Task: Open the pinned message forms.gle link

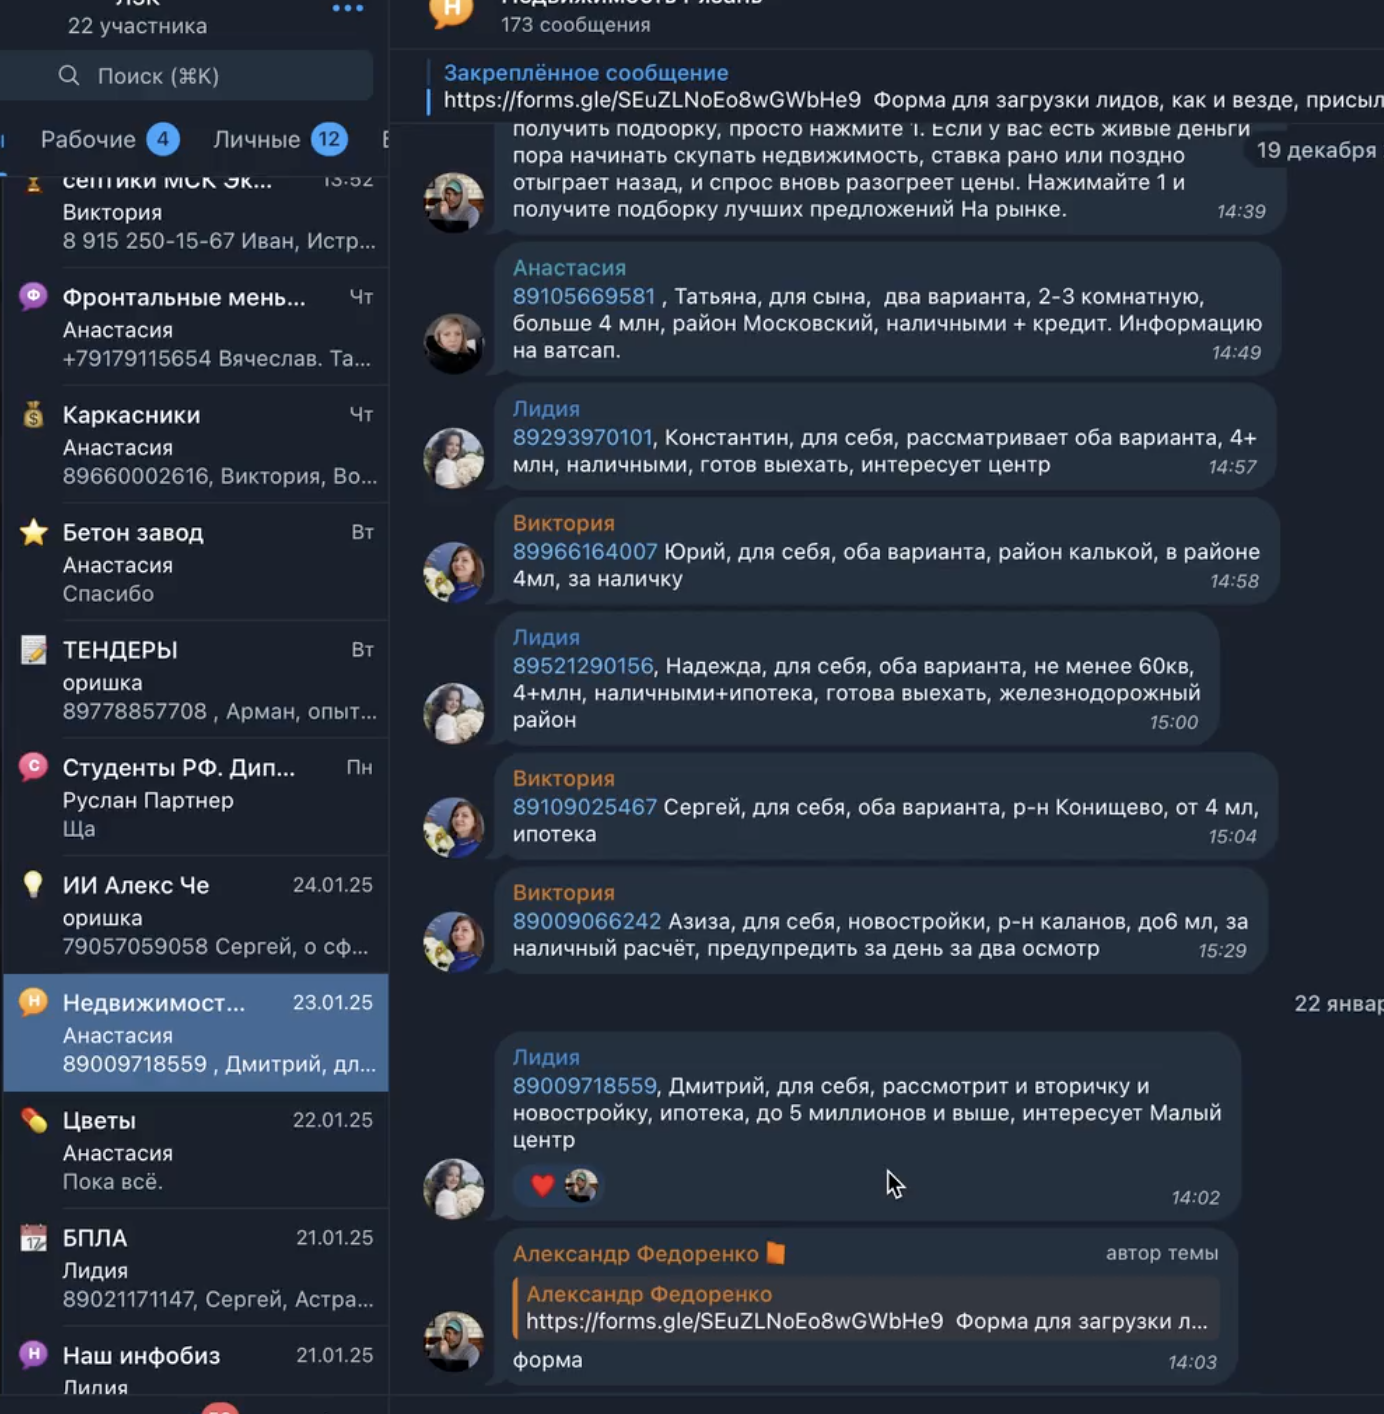Action: (x=652, y=100)
